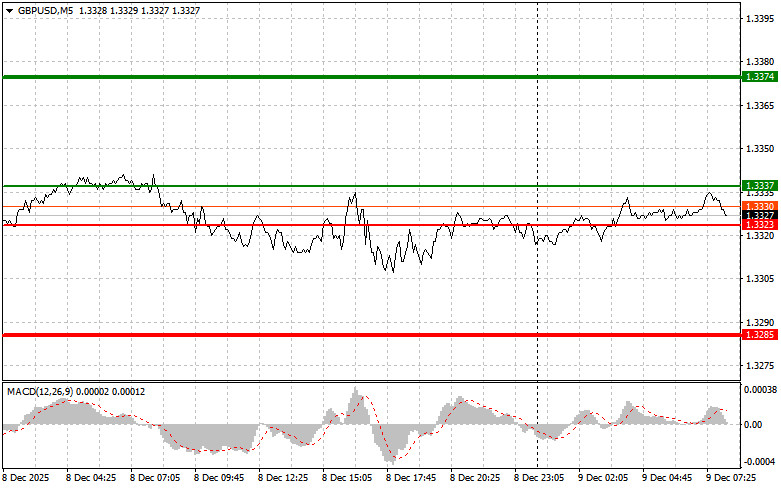Select the 8 Dec 20:25 time label
The height and width of the screenshot is (489, 781).
click(475, 478)
